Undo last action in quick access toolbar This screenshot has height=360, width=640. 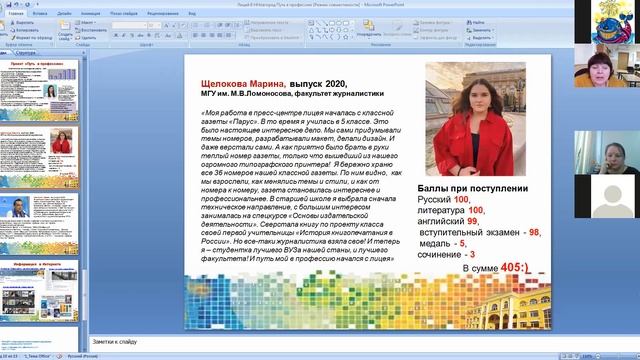coord(17,4)
